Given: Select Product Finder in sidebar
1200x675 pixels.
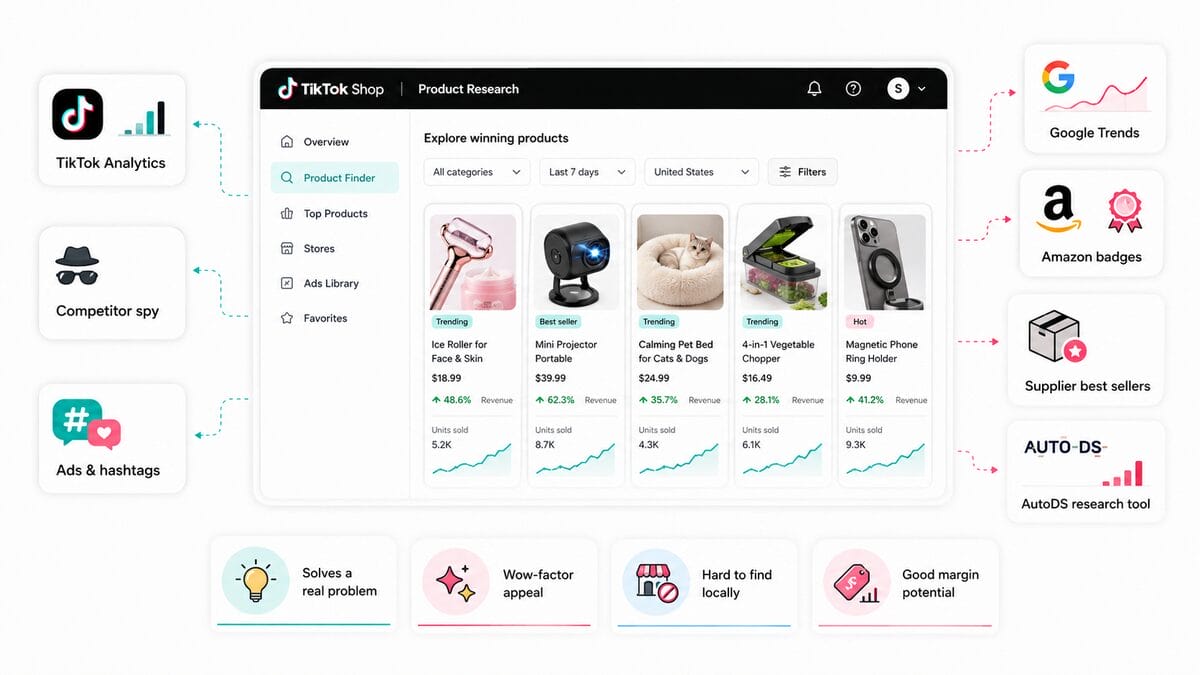Looking at the screenshot, I should pyautogui.click(x=335, y=178).
